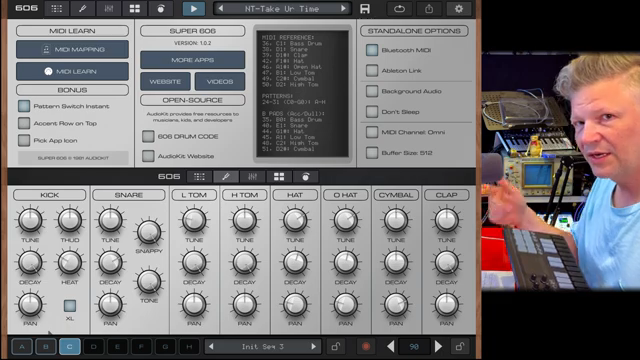Activate the MIDI LEARN blue button

(x=72, y=71)
